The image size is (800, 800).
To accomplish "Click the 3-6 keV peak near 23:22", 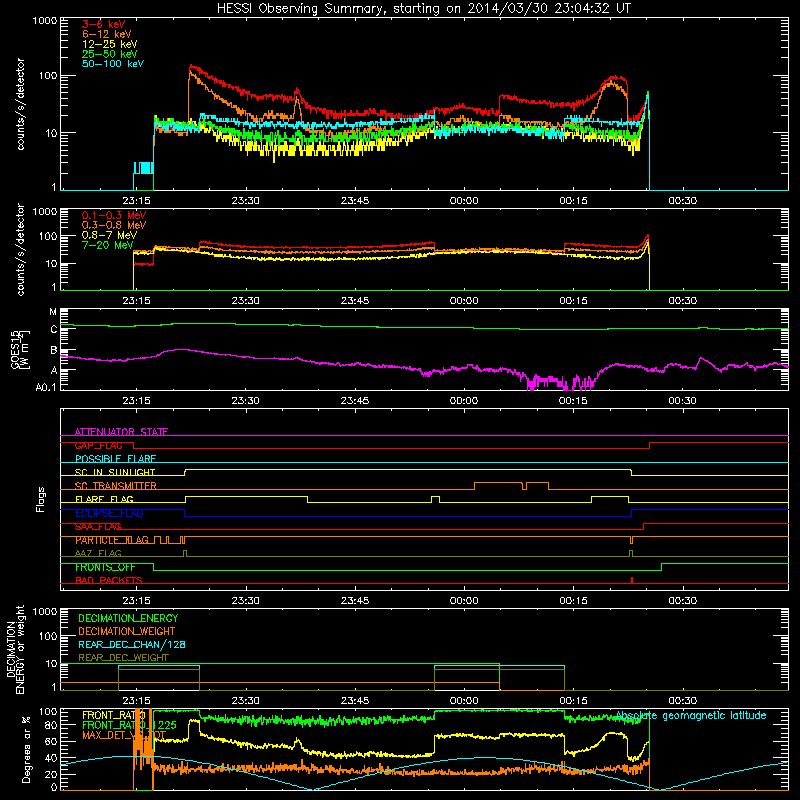I will pyautogui.click(x=191, y=66).
